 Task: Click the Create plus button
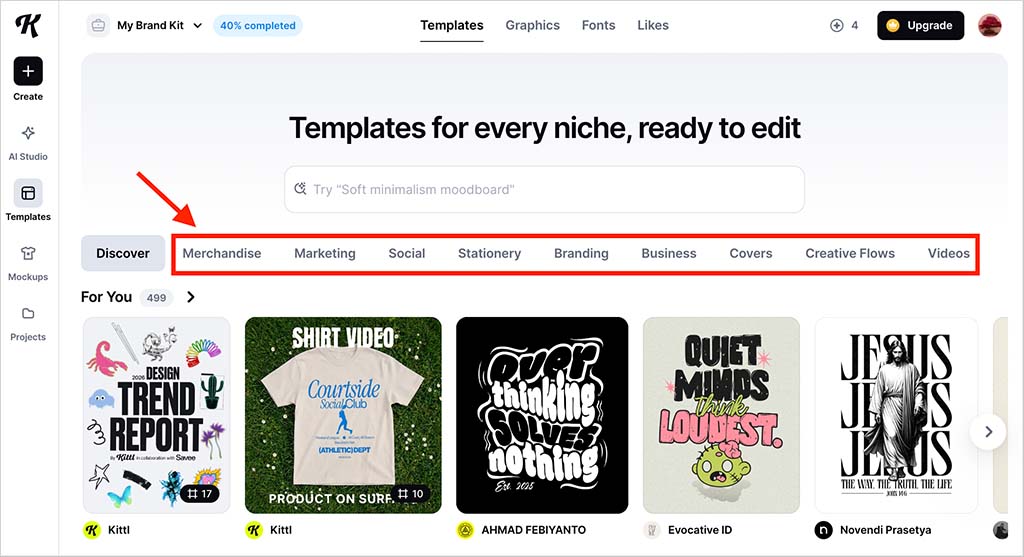pos(28,71)
